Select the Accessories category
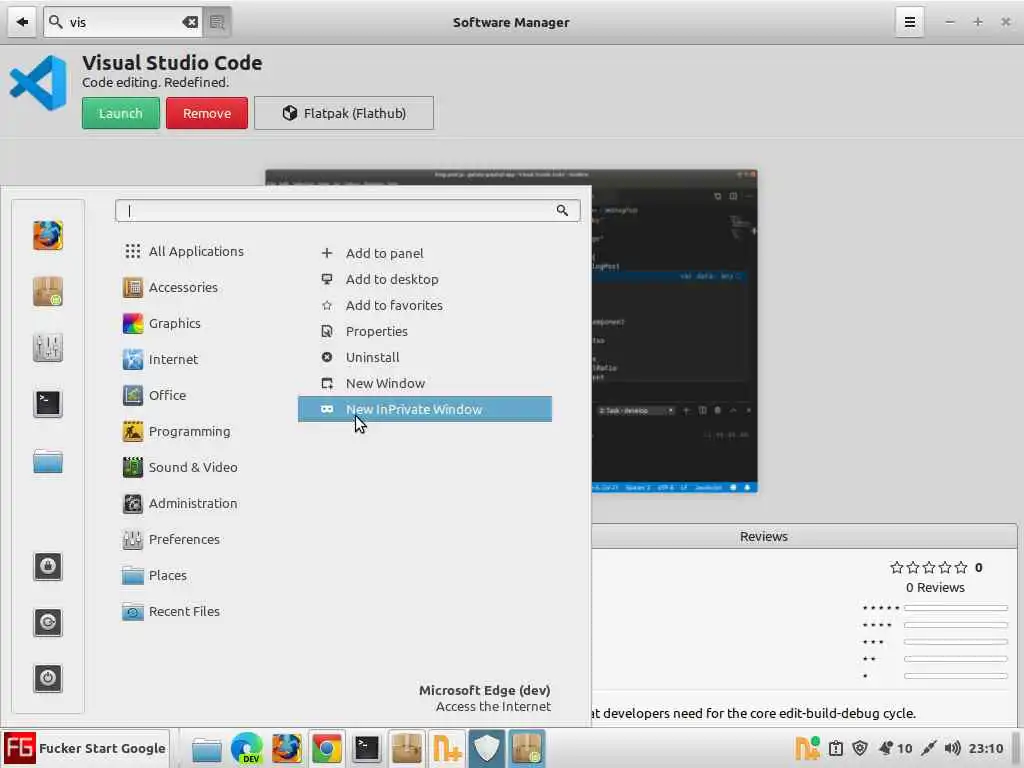Viewport: 1024px width, 768px height. 170,287
